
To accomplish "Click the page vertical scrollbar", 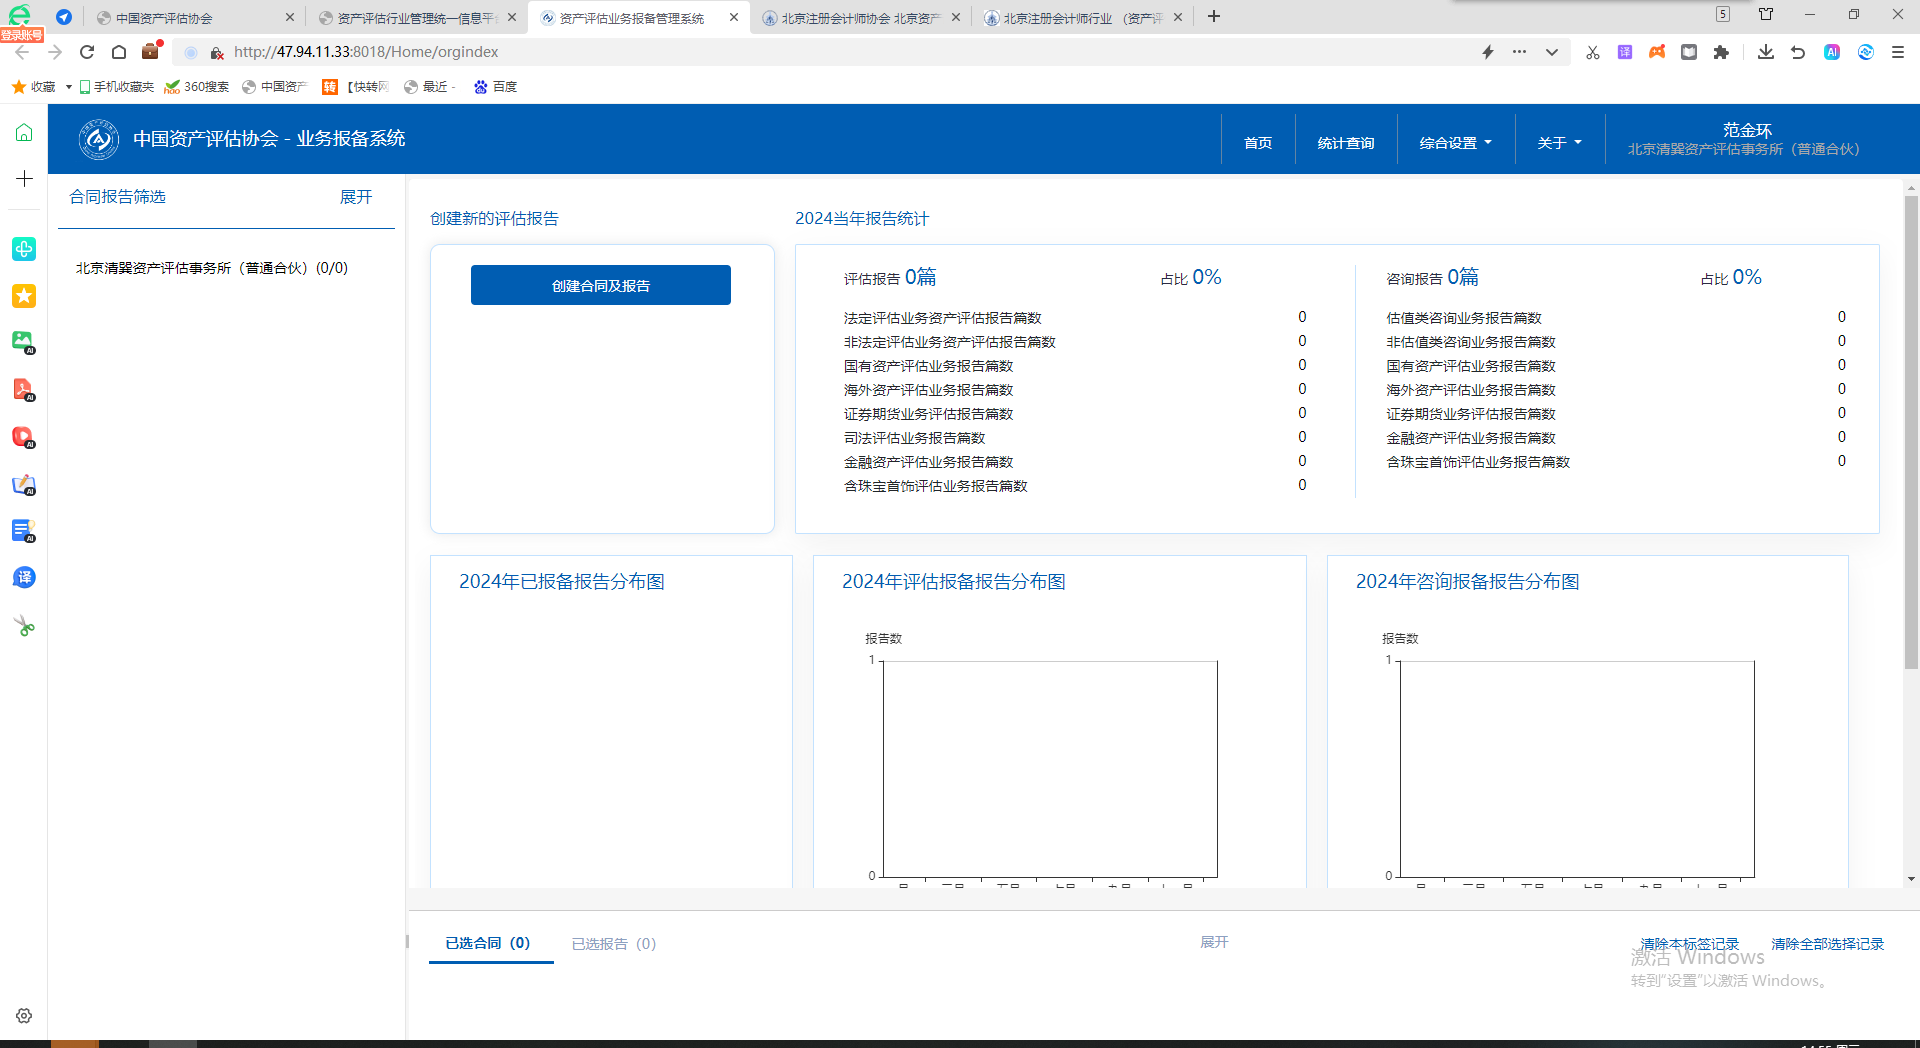I will coord(1911,430).
